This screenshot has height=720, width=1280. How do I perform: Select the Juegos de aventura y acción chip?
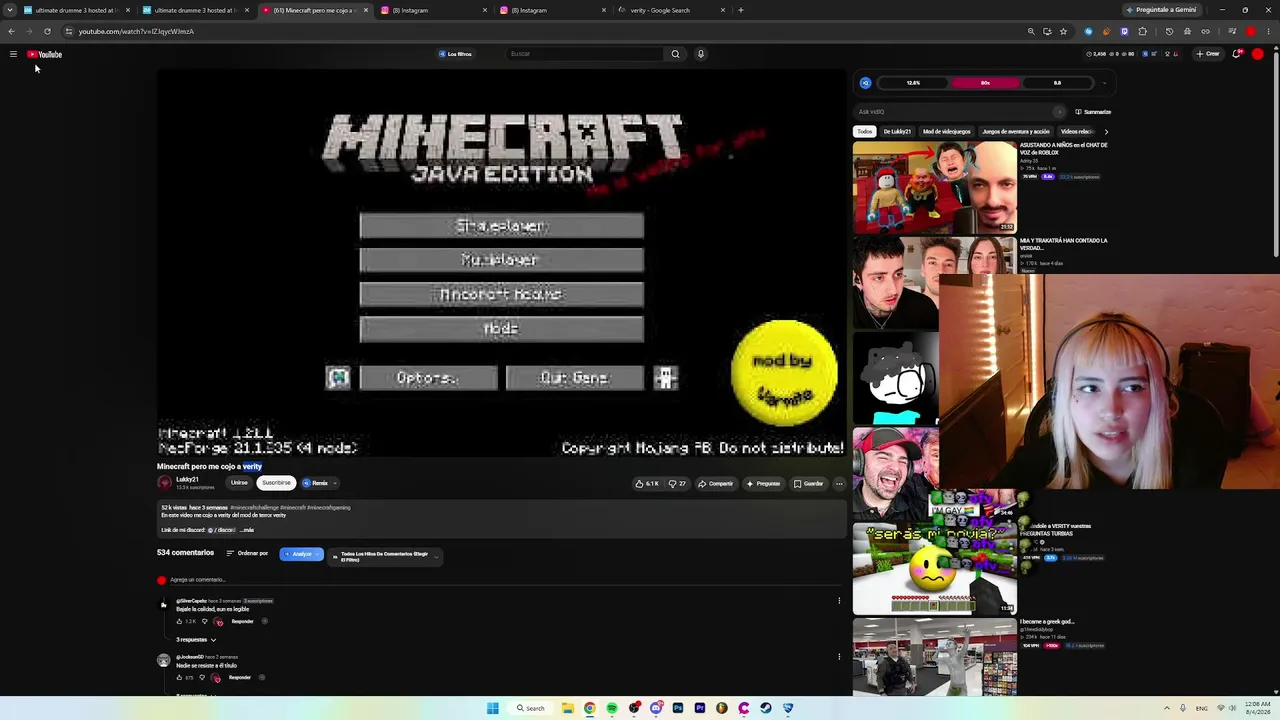coord(1016,131)
